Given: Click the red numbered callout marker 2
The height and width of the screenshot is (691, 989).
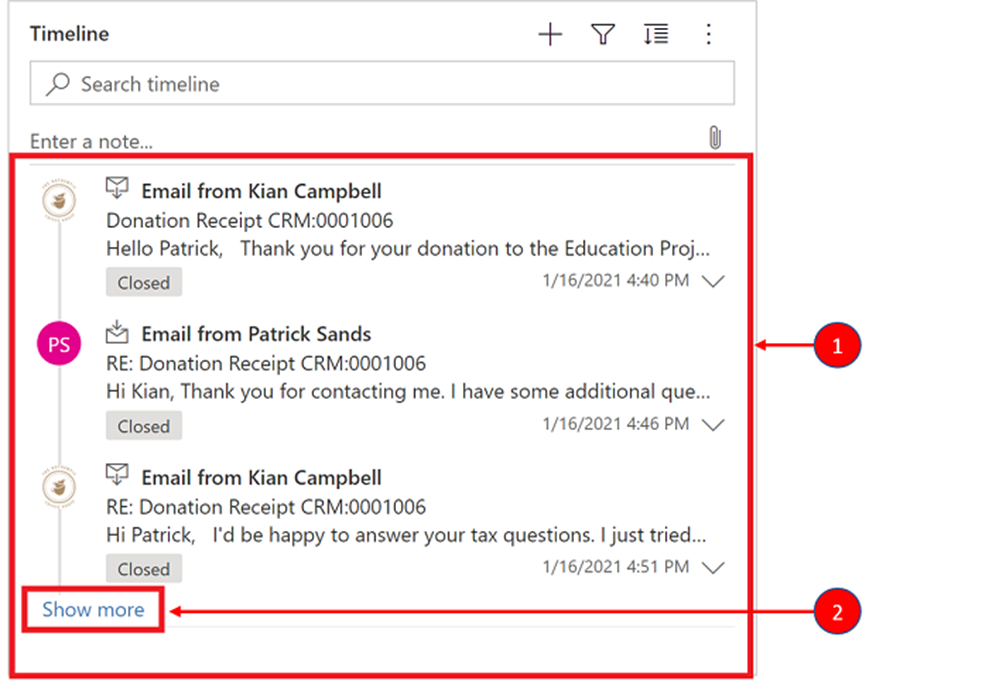Looking at the screenshot, I should pyautogui.click(x=836, y=609).
